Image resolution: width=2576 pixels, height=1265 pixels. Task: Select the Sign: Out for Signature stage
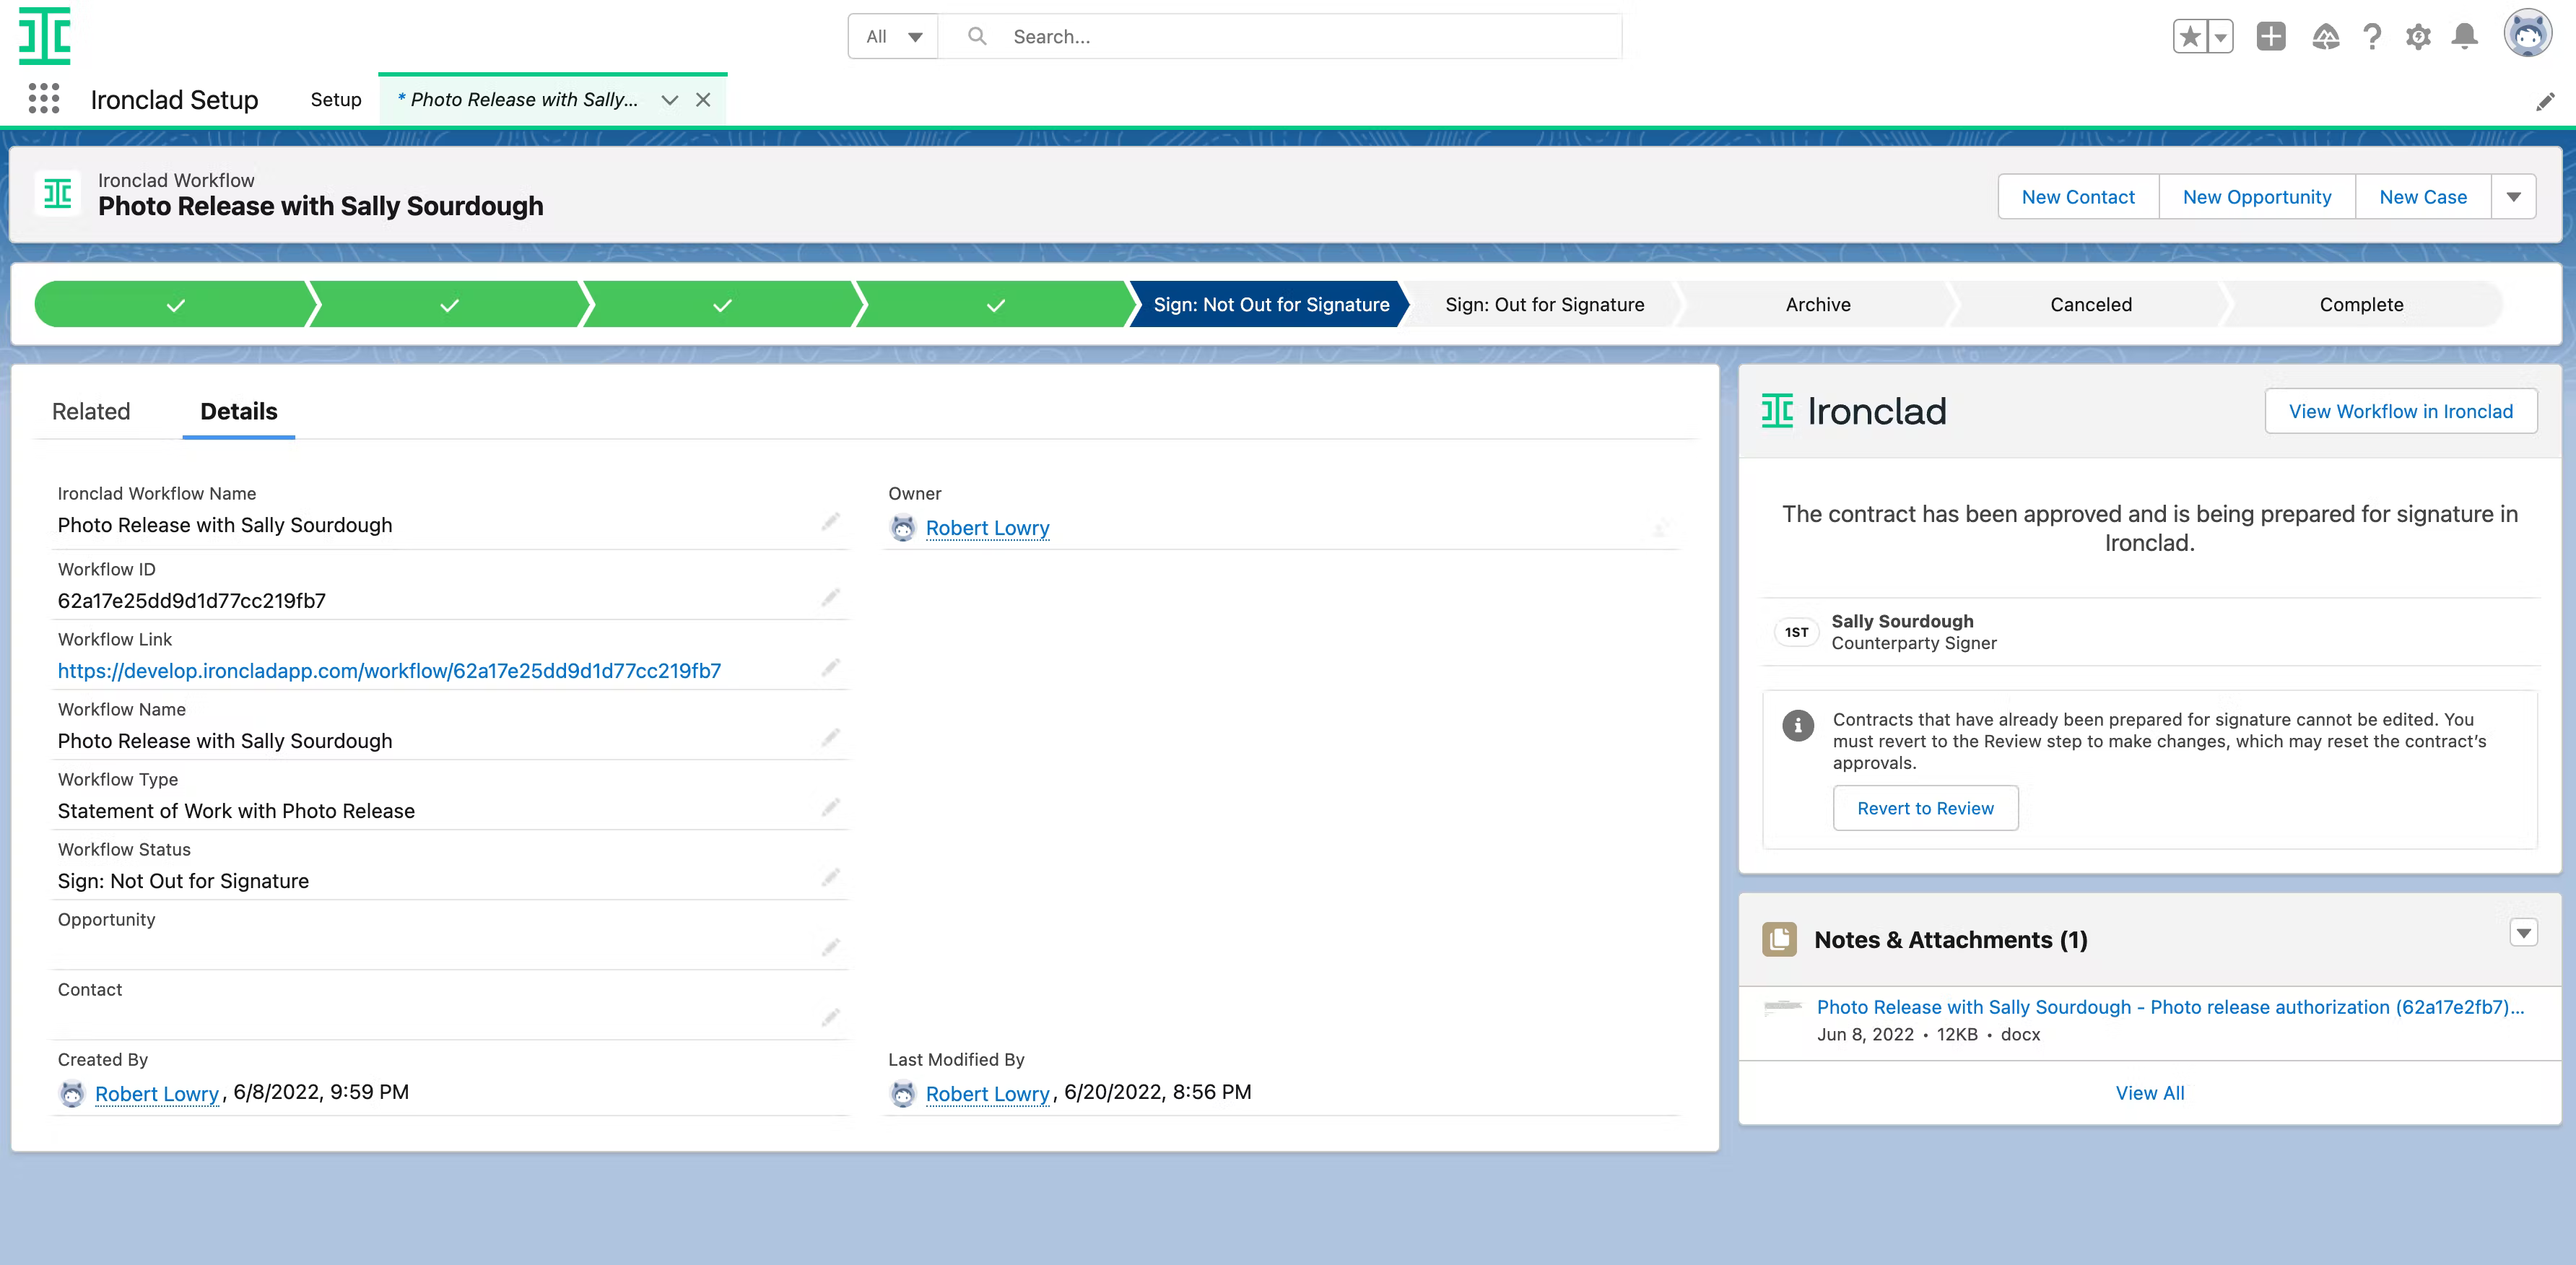(1544, 304)
